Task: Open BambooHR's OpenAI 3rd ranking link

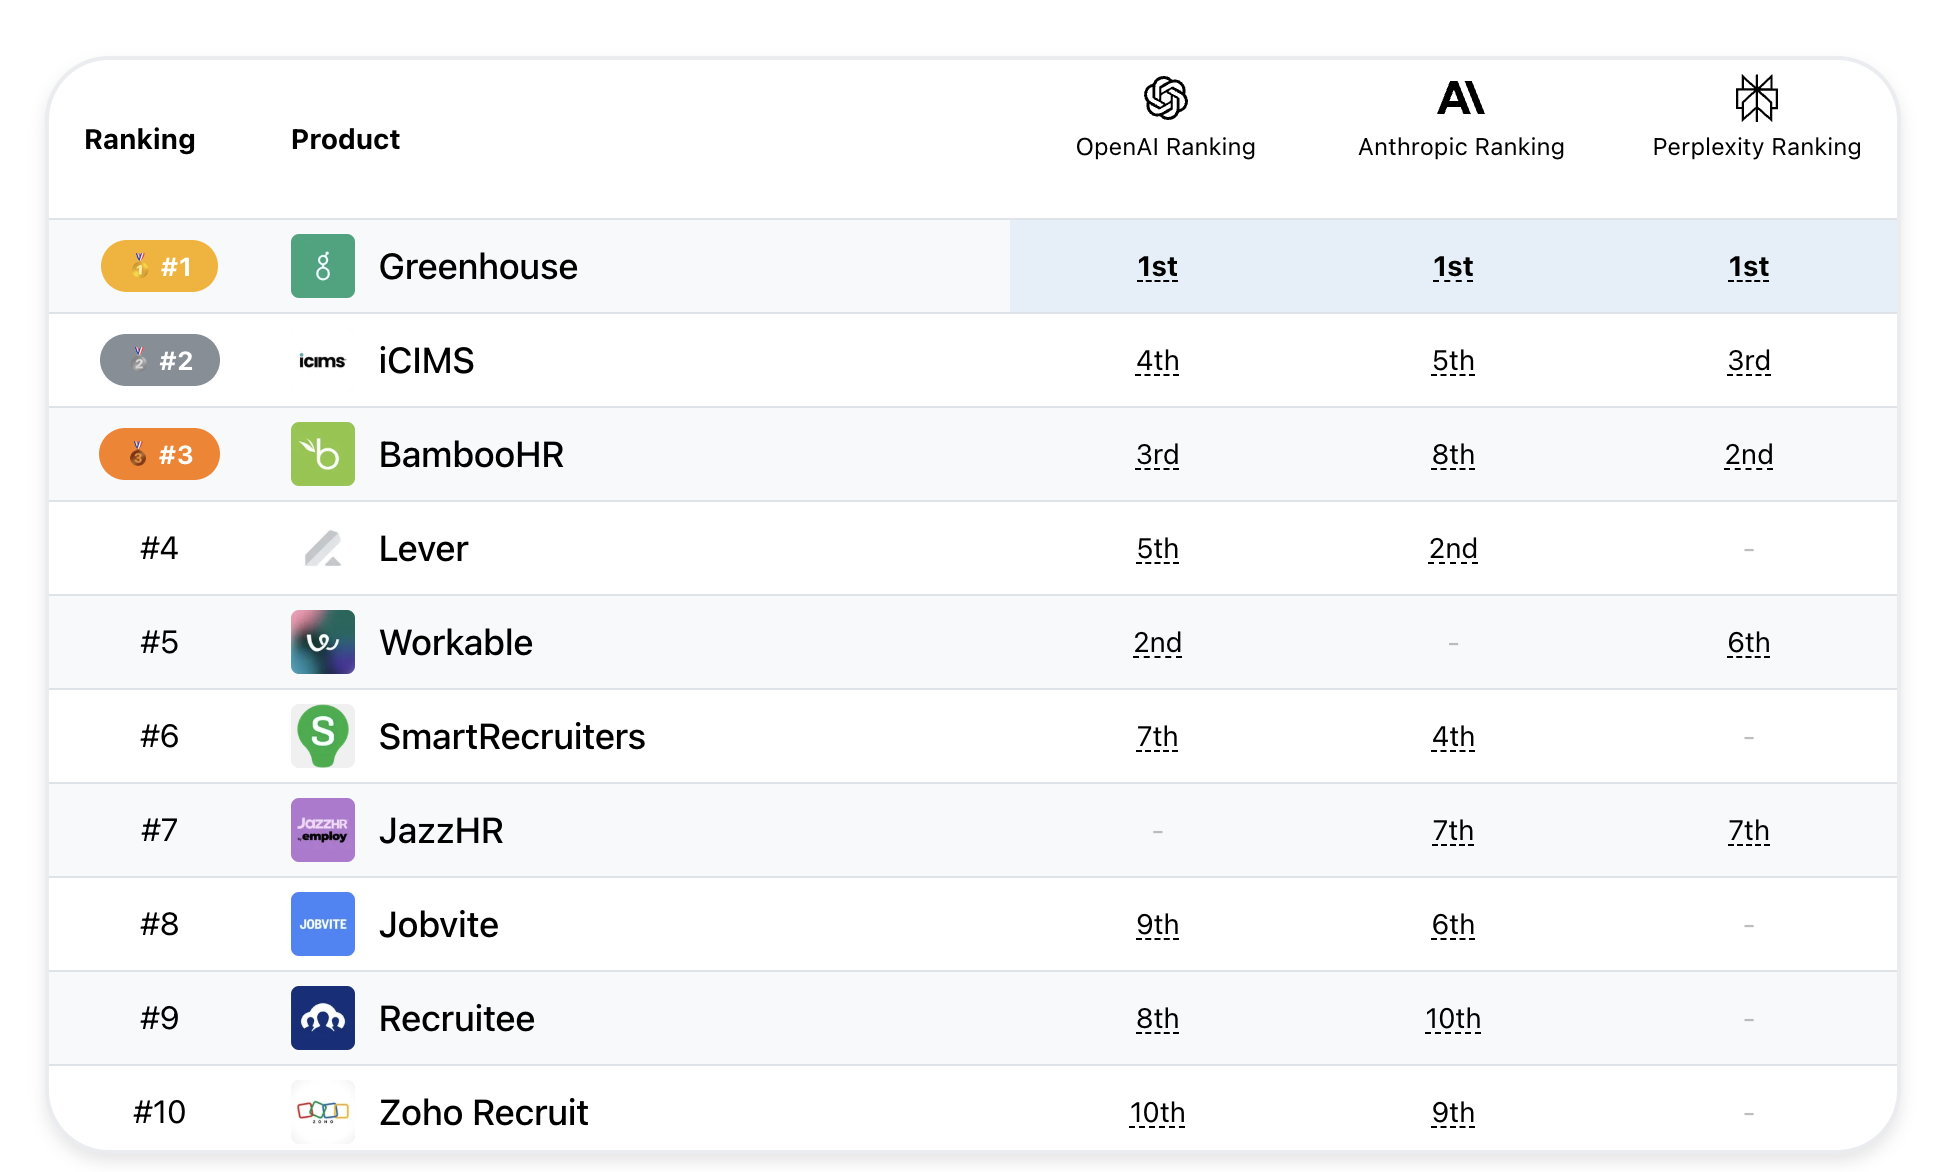Action: point(1157,455)
